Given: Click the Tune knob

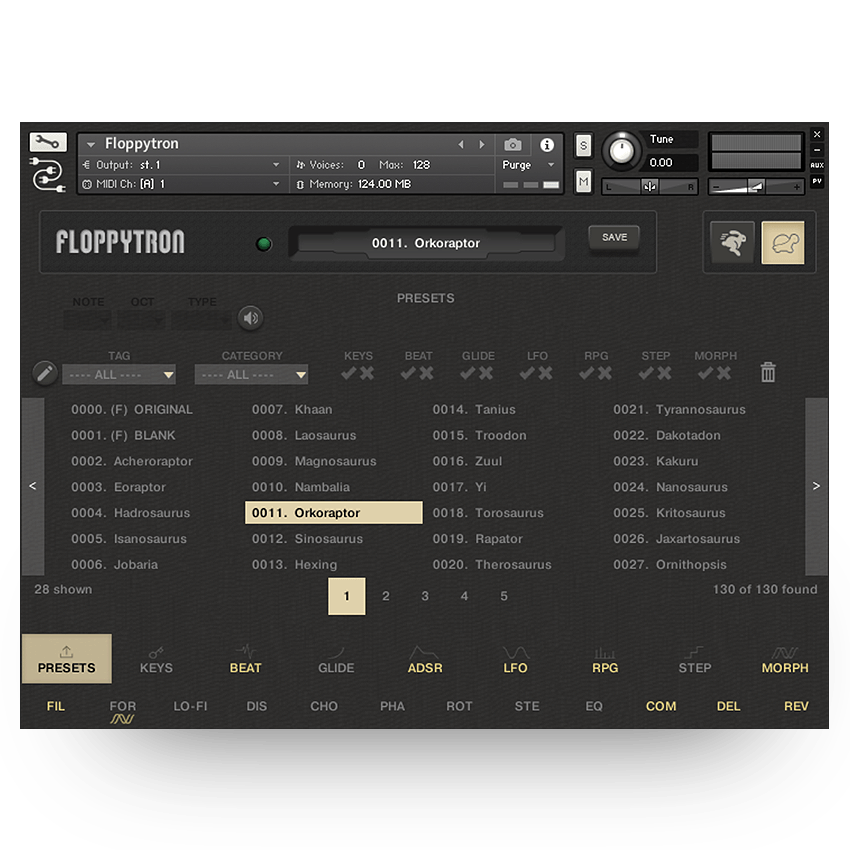Looking at the screenshot, I should tap(621, 151).
